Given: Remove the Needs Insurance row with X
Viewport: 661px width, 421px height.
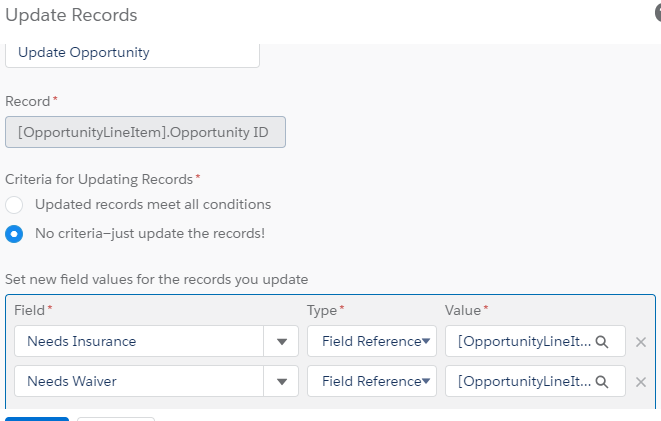Looking at the screenshot, I should pyautogui.click(x=641, y=342).
